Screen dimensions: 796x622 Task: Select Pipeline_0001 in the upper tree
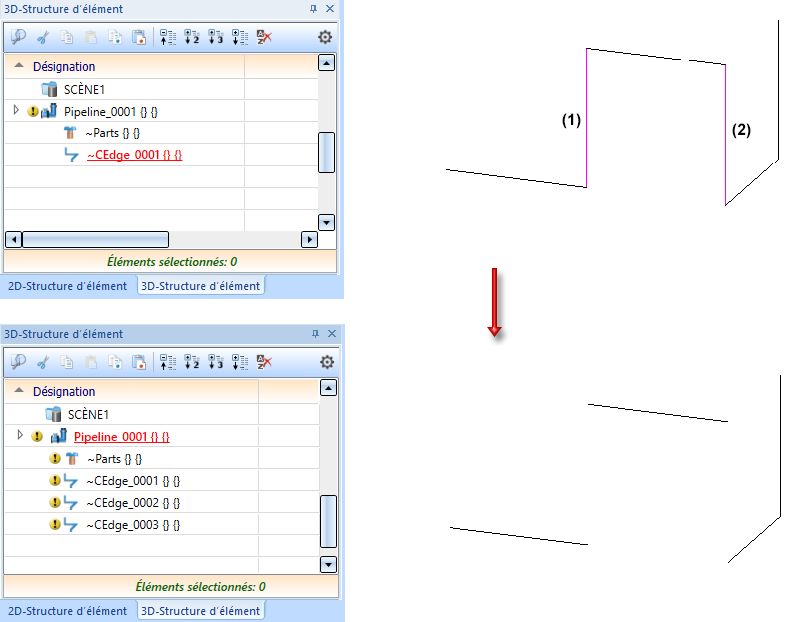pyautogui.click(x=111, y=112)
